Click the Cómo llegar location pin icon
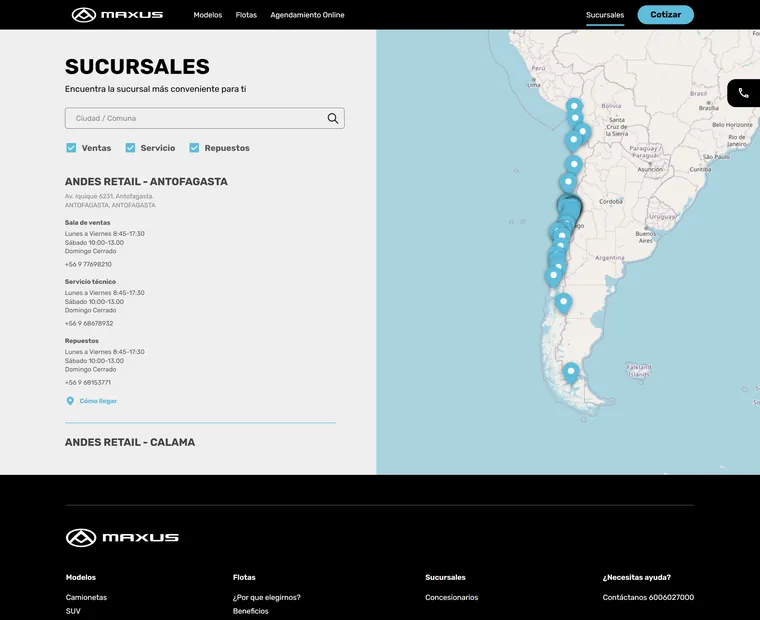 click(x=70, y=401)
